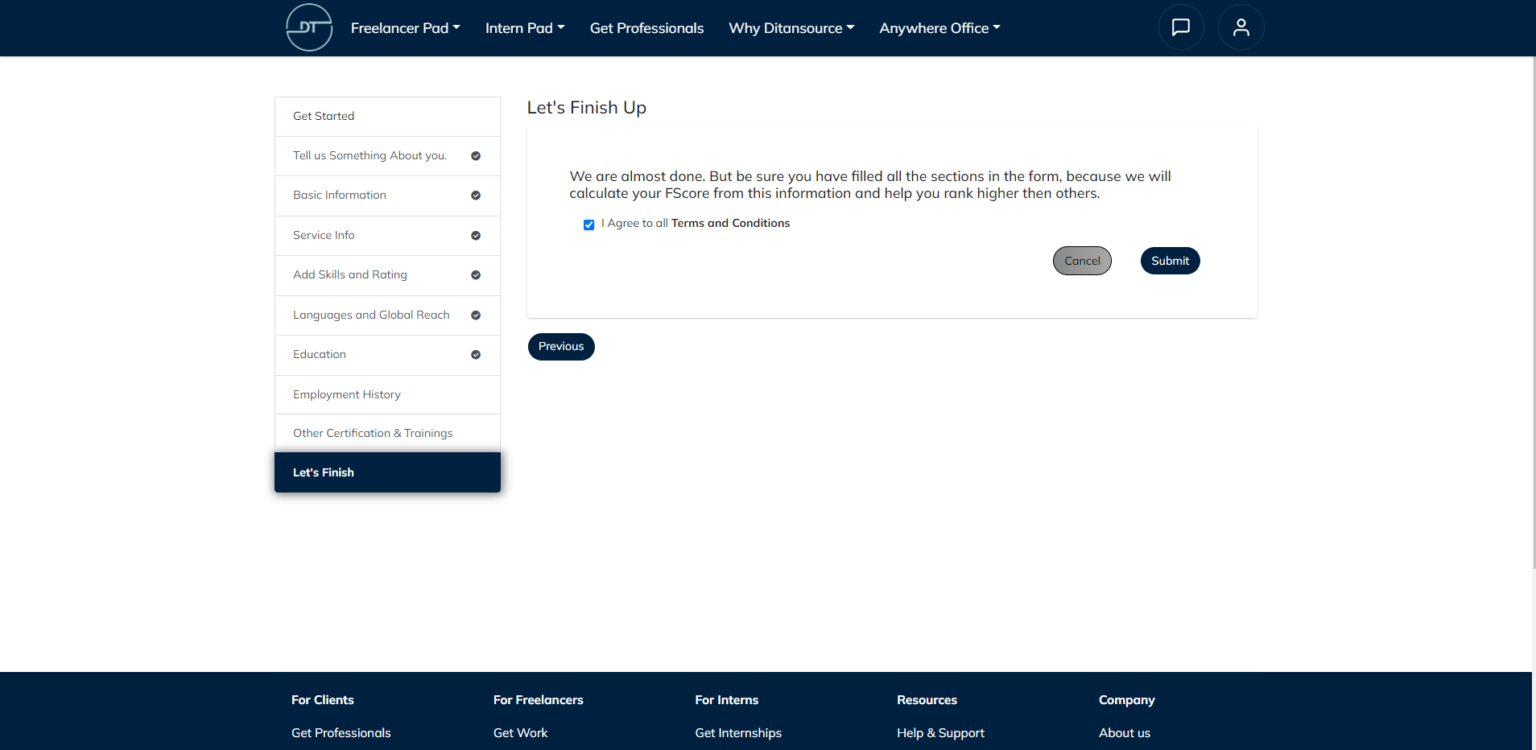The image size is (1536, 750).
Task: Click Previous to go back a step
Action: 561,346
